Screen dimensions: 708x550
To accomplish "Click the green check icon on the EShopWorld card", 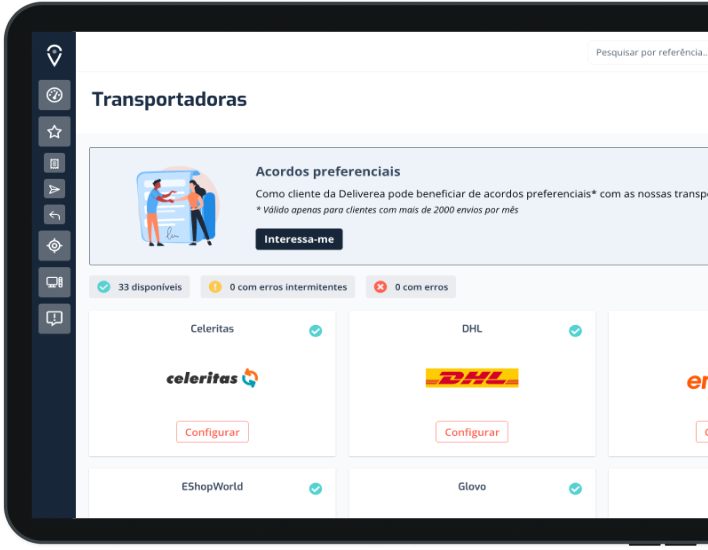I will 316,489.
